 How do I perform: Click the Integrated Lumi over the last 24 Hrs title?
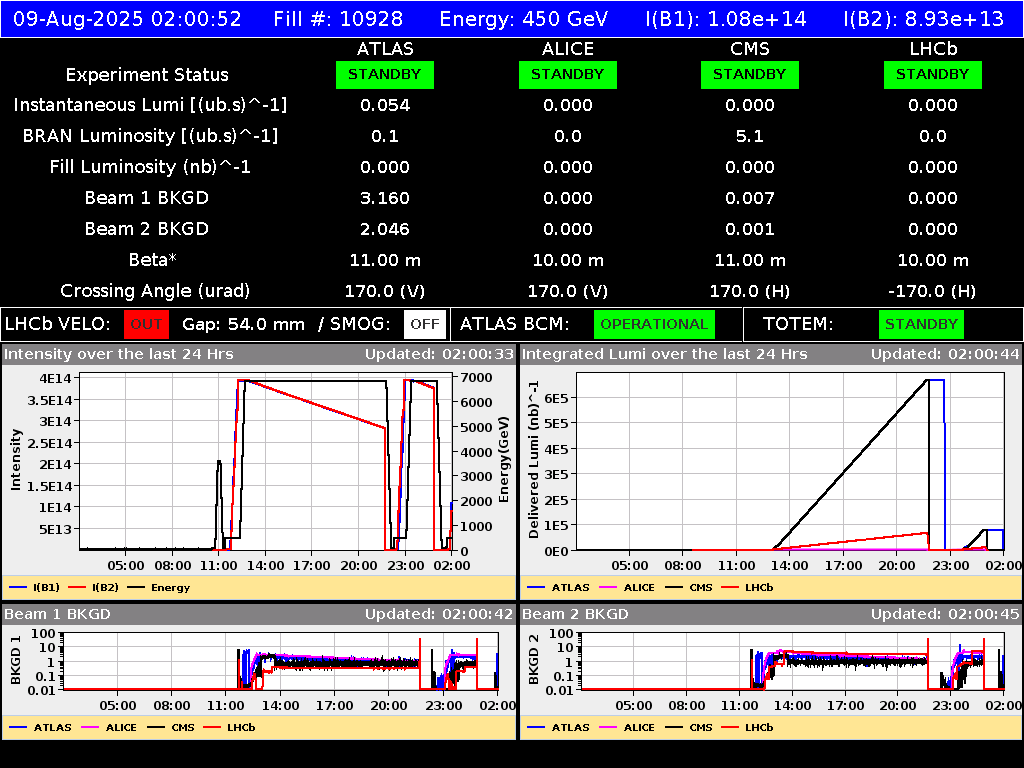pyautogui.click(x=665, y=354)
